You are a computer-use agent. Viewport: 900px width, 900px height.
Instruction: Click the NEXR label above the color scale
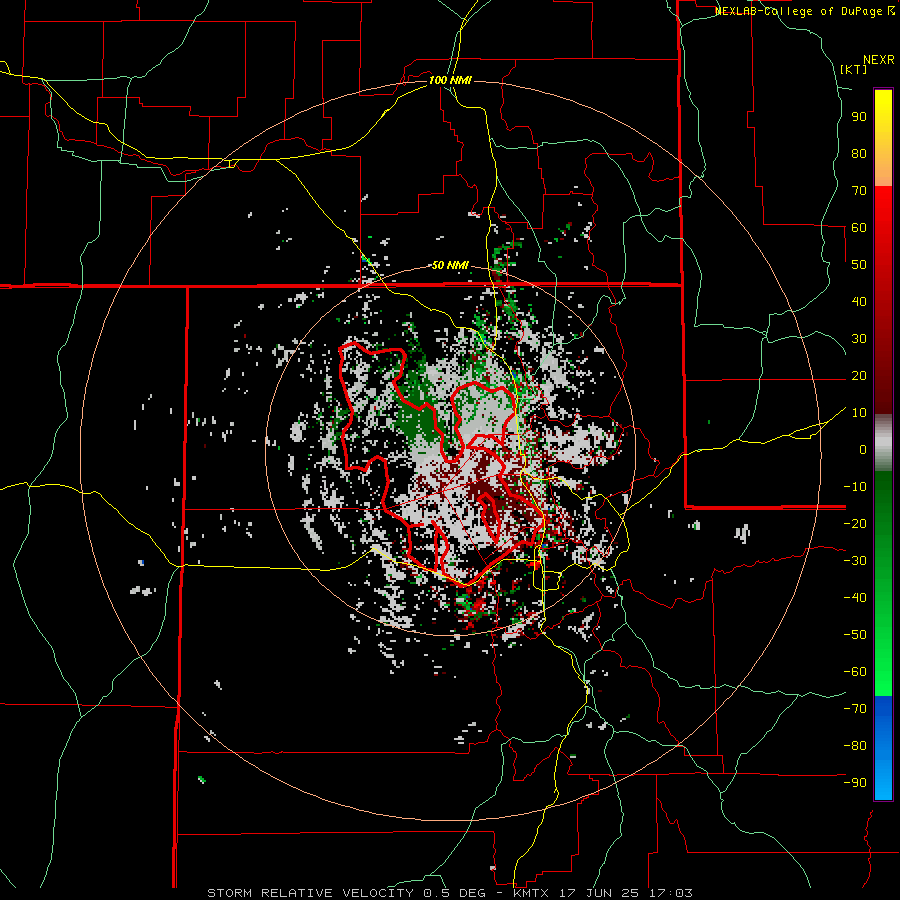click(x=879, y=60)
